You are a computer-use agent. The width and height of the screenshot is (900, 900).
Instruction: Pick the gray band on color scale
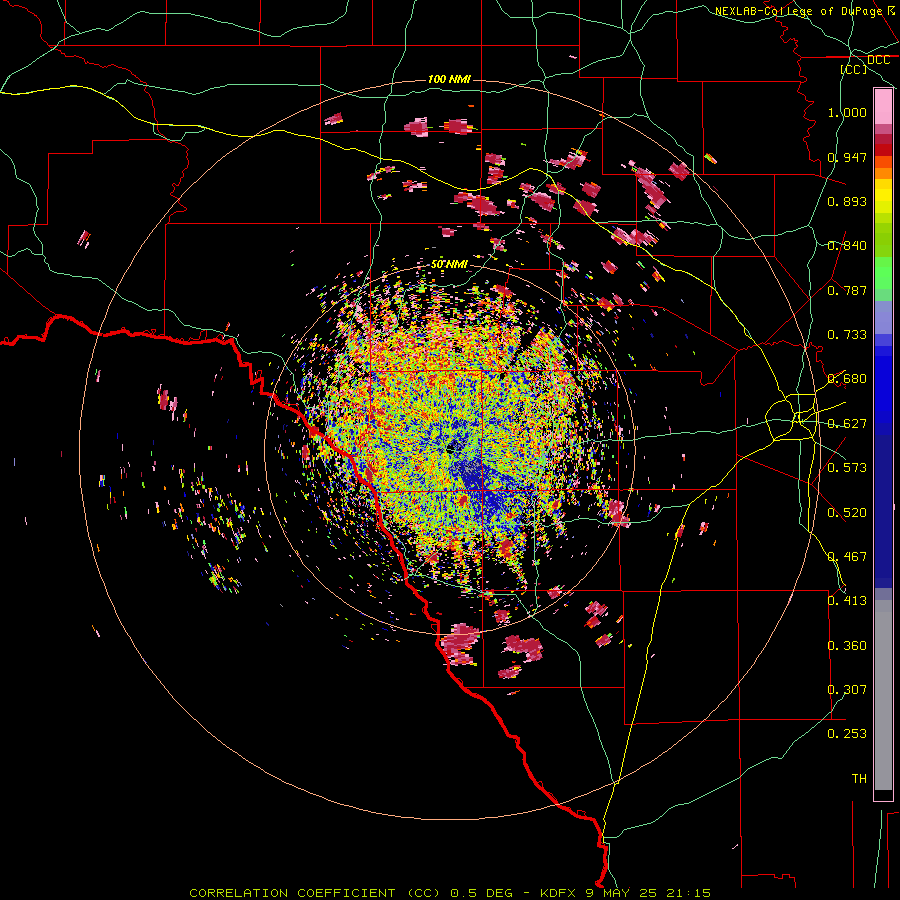pyautogui.click(x=883, y=695)
